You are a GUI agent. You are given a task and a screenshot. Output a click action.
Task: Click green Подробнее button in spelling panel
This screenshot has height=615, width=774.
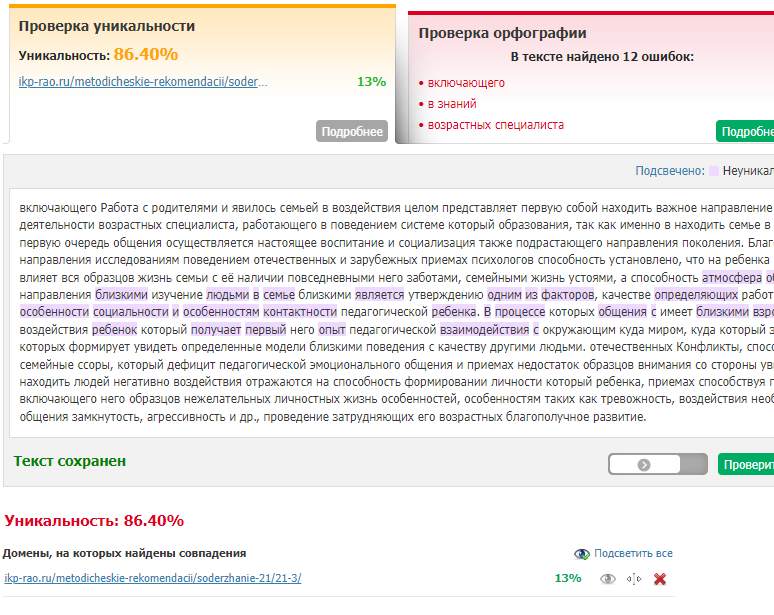[745, 131]
